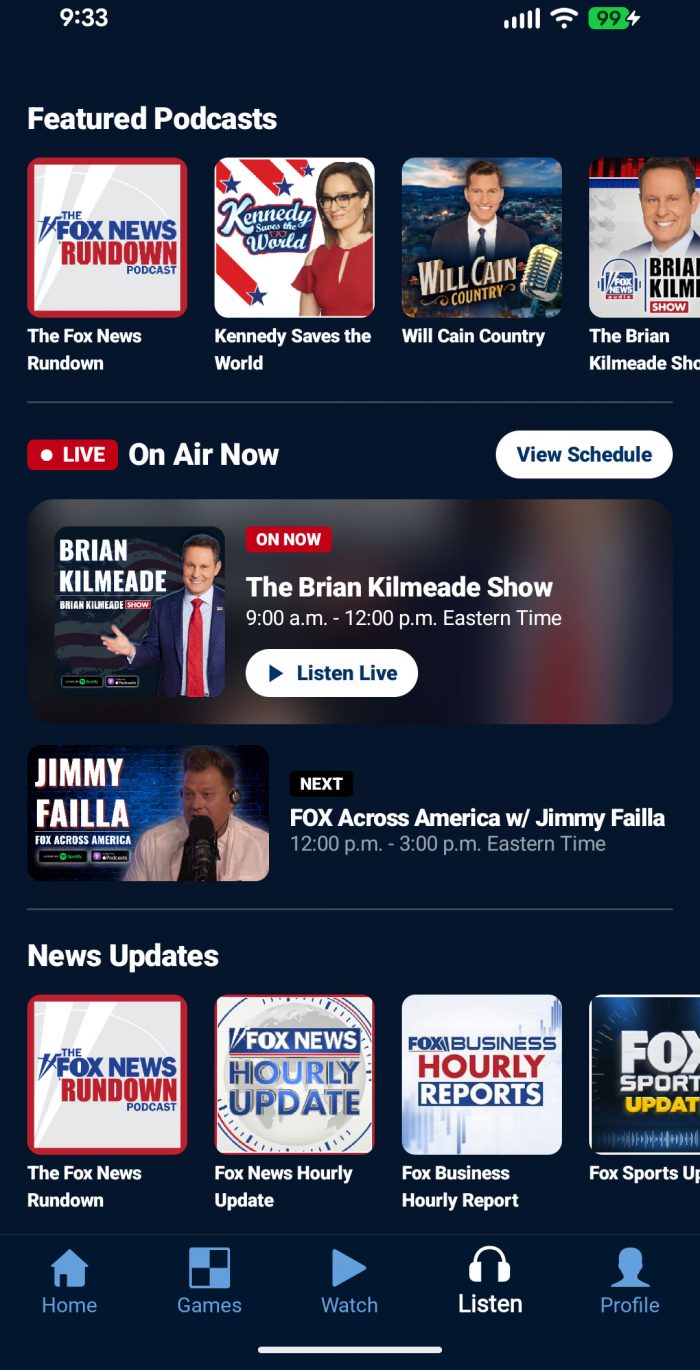Open the Fox News Hourly Update artwork

pyautogui.click(x=295, y=1074)
